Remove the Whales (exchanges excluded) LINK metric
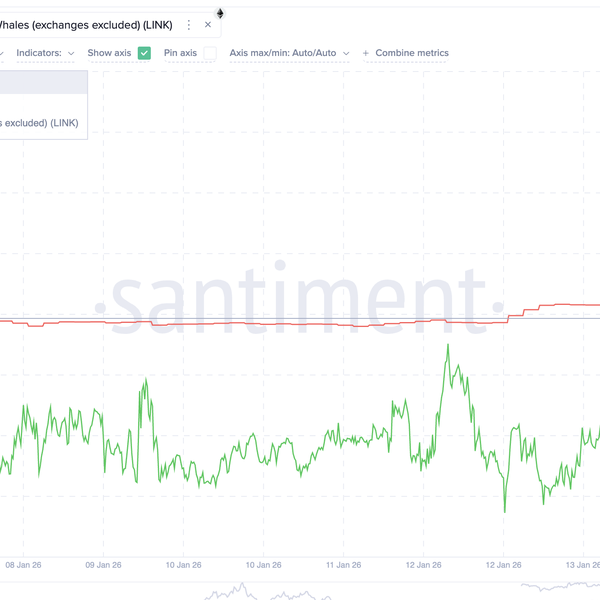This screenshot has height=600, width=600. 208,25
